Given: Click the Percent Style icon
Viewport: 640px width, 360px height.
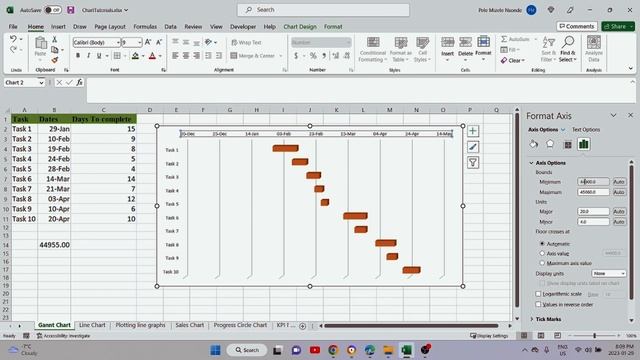Looking at the screenshot, I should [313, 56].
